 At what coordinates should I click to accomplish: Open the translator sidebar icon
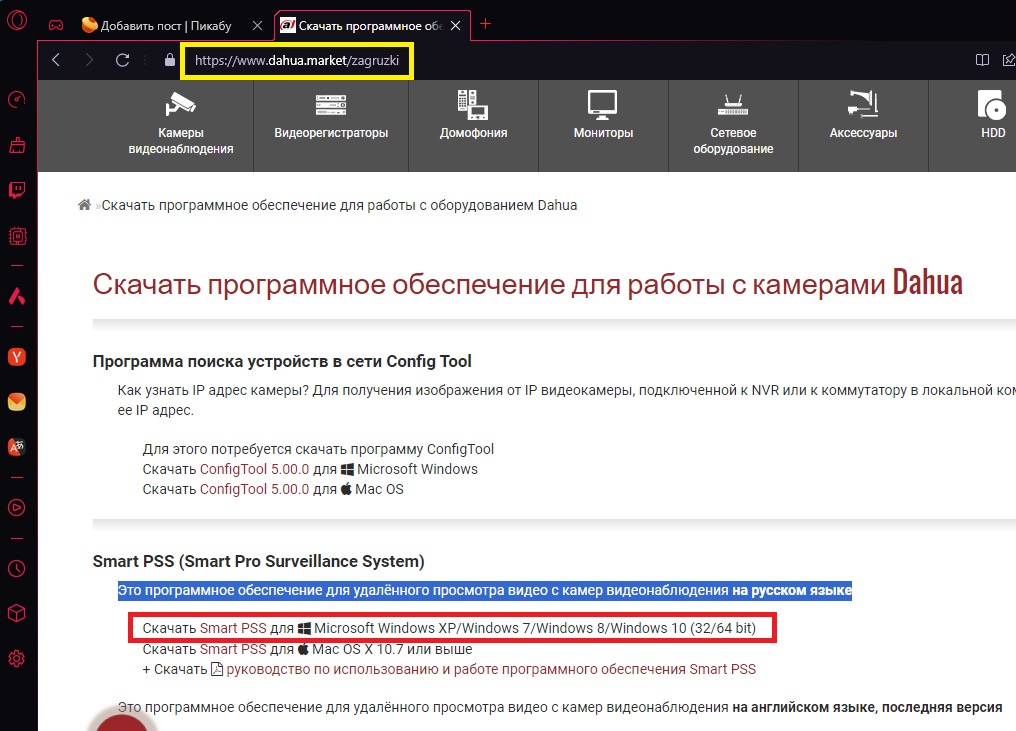(17, 447)
